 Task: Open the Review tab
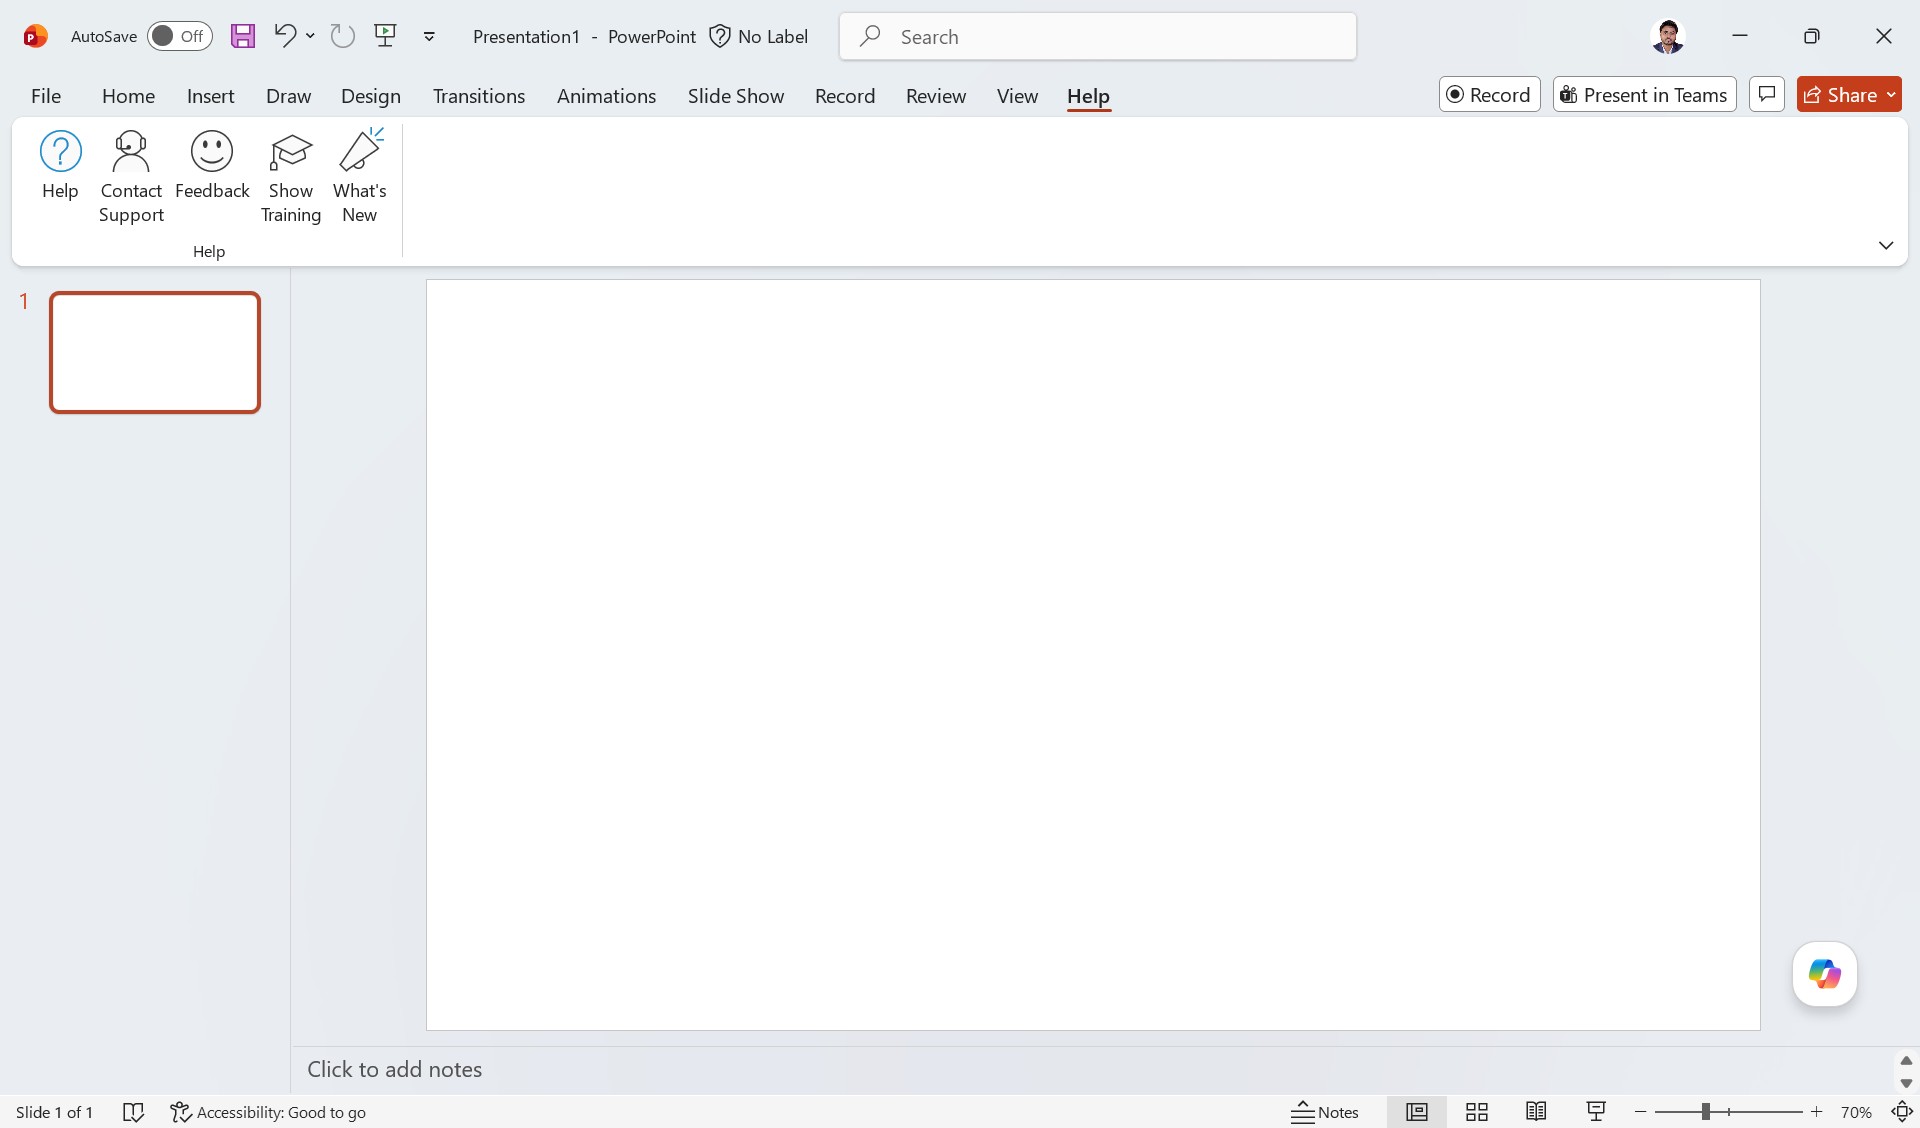pyautogui.click(x=936, y=96)
